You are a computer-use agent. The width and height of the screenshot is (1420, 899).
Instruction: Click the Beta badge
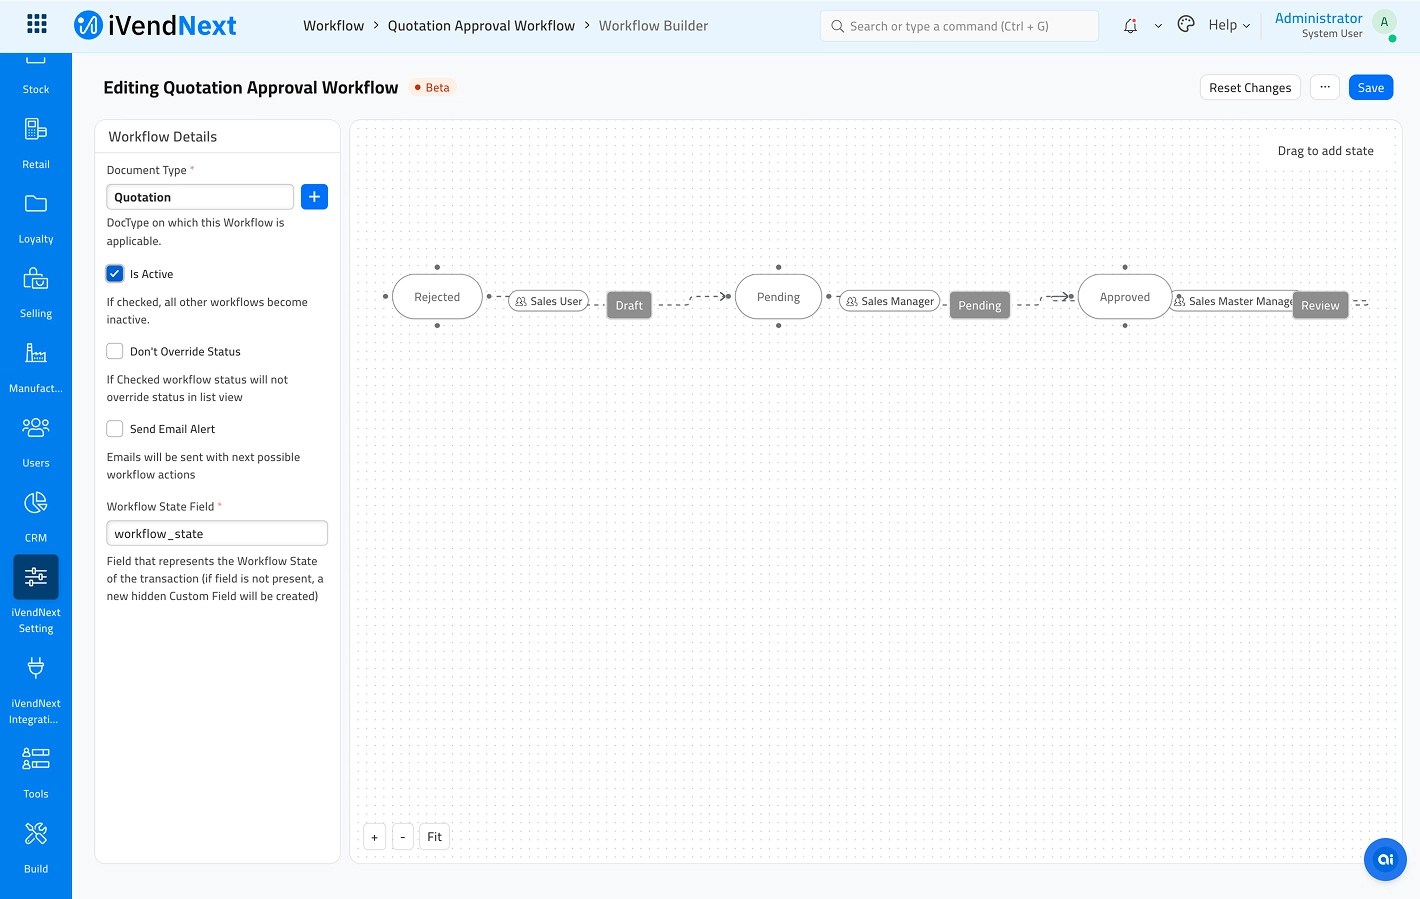point(432,87)
